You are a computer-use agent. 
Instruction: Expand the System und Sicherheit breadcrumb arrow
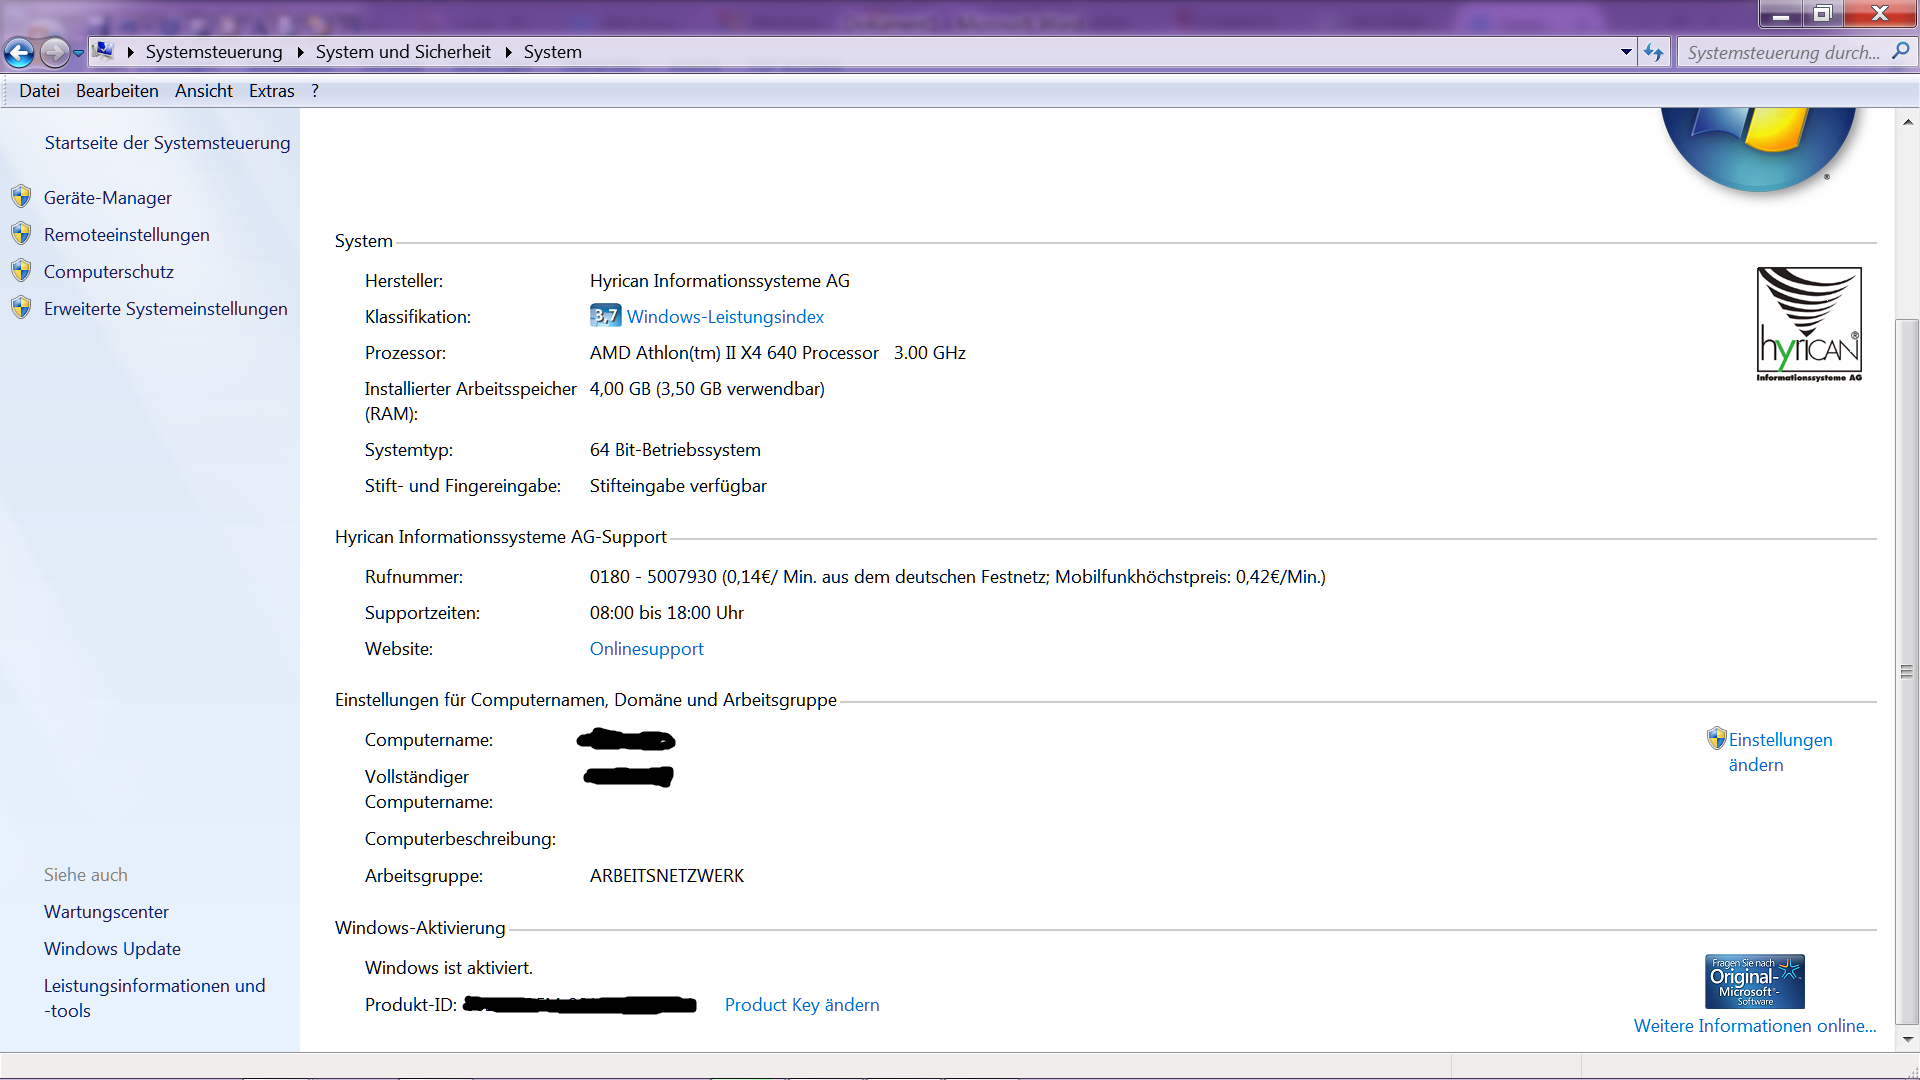pos(508,52)
